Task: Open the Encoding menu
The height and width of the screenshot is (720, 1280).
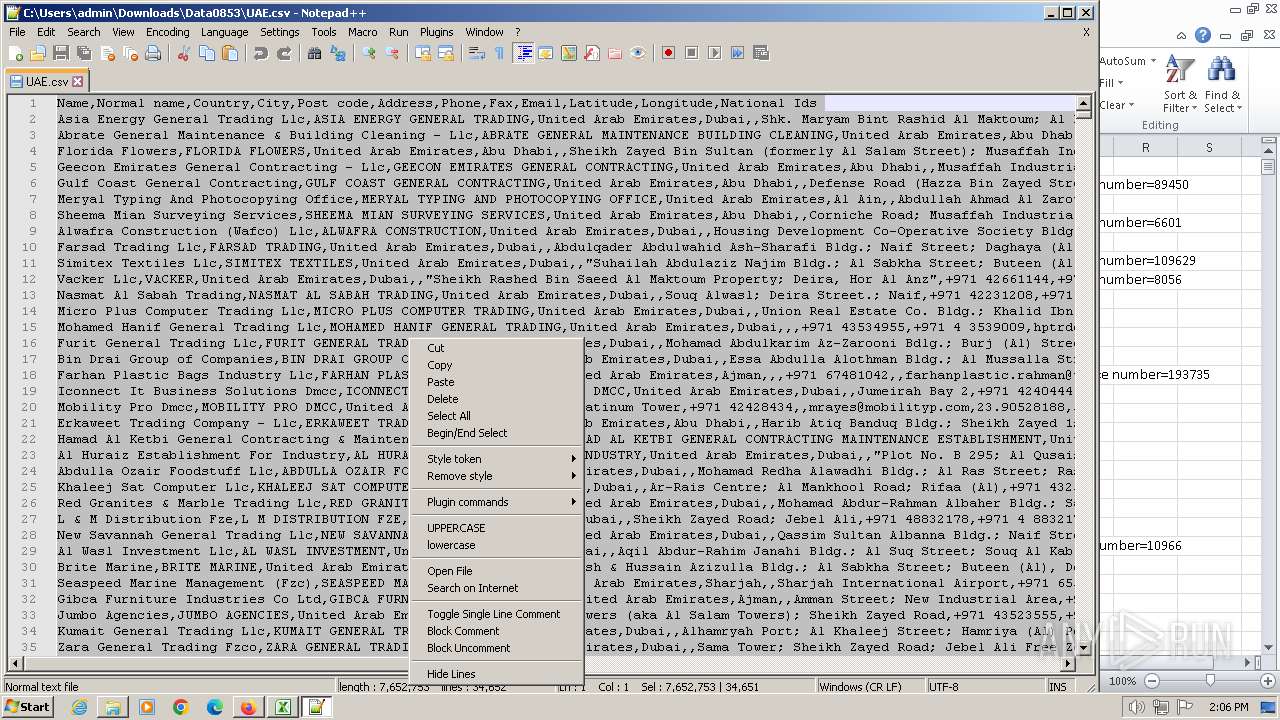Action: [x=167, y=32]
